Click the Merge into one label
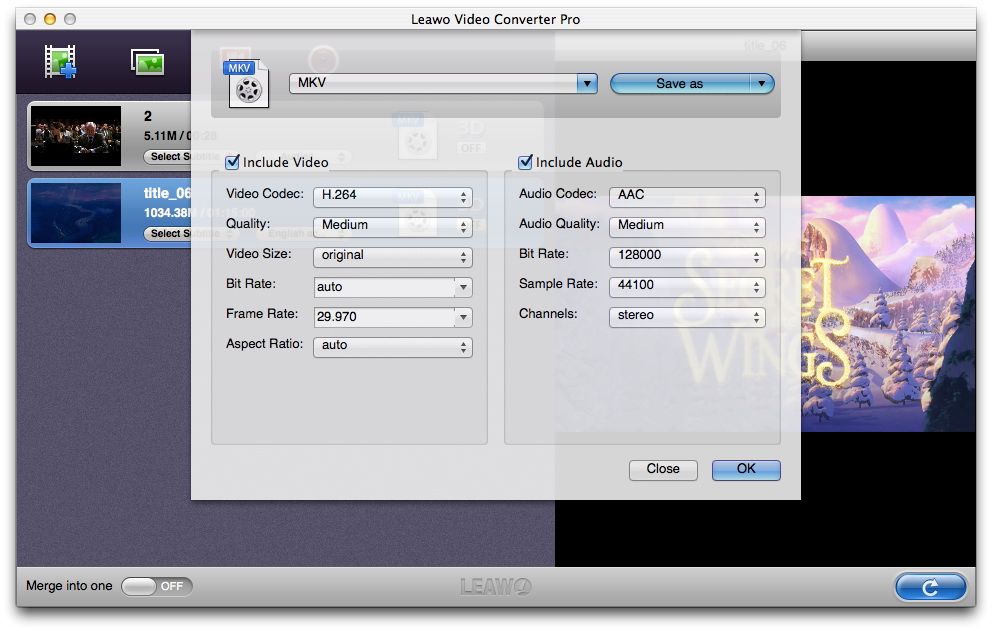This screenshot has width=992, height=631. click(69, 586)
